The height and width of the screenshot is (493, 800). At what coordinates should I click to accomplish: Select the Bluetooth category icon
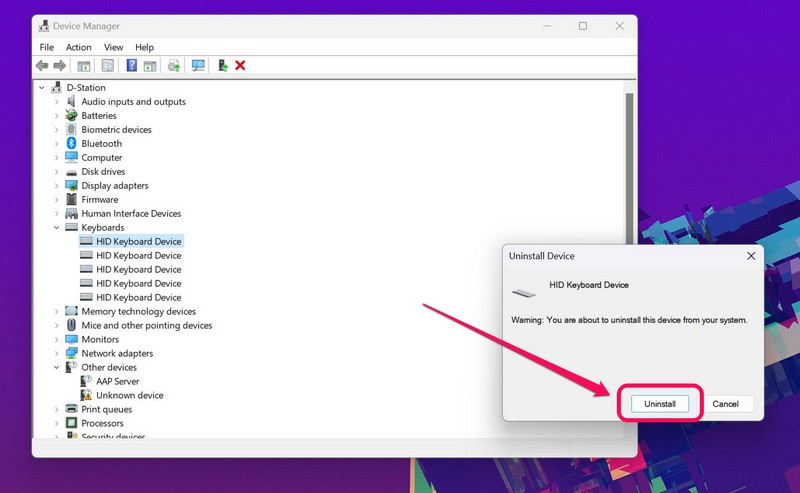tap(71, 144)
